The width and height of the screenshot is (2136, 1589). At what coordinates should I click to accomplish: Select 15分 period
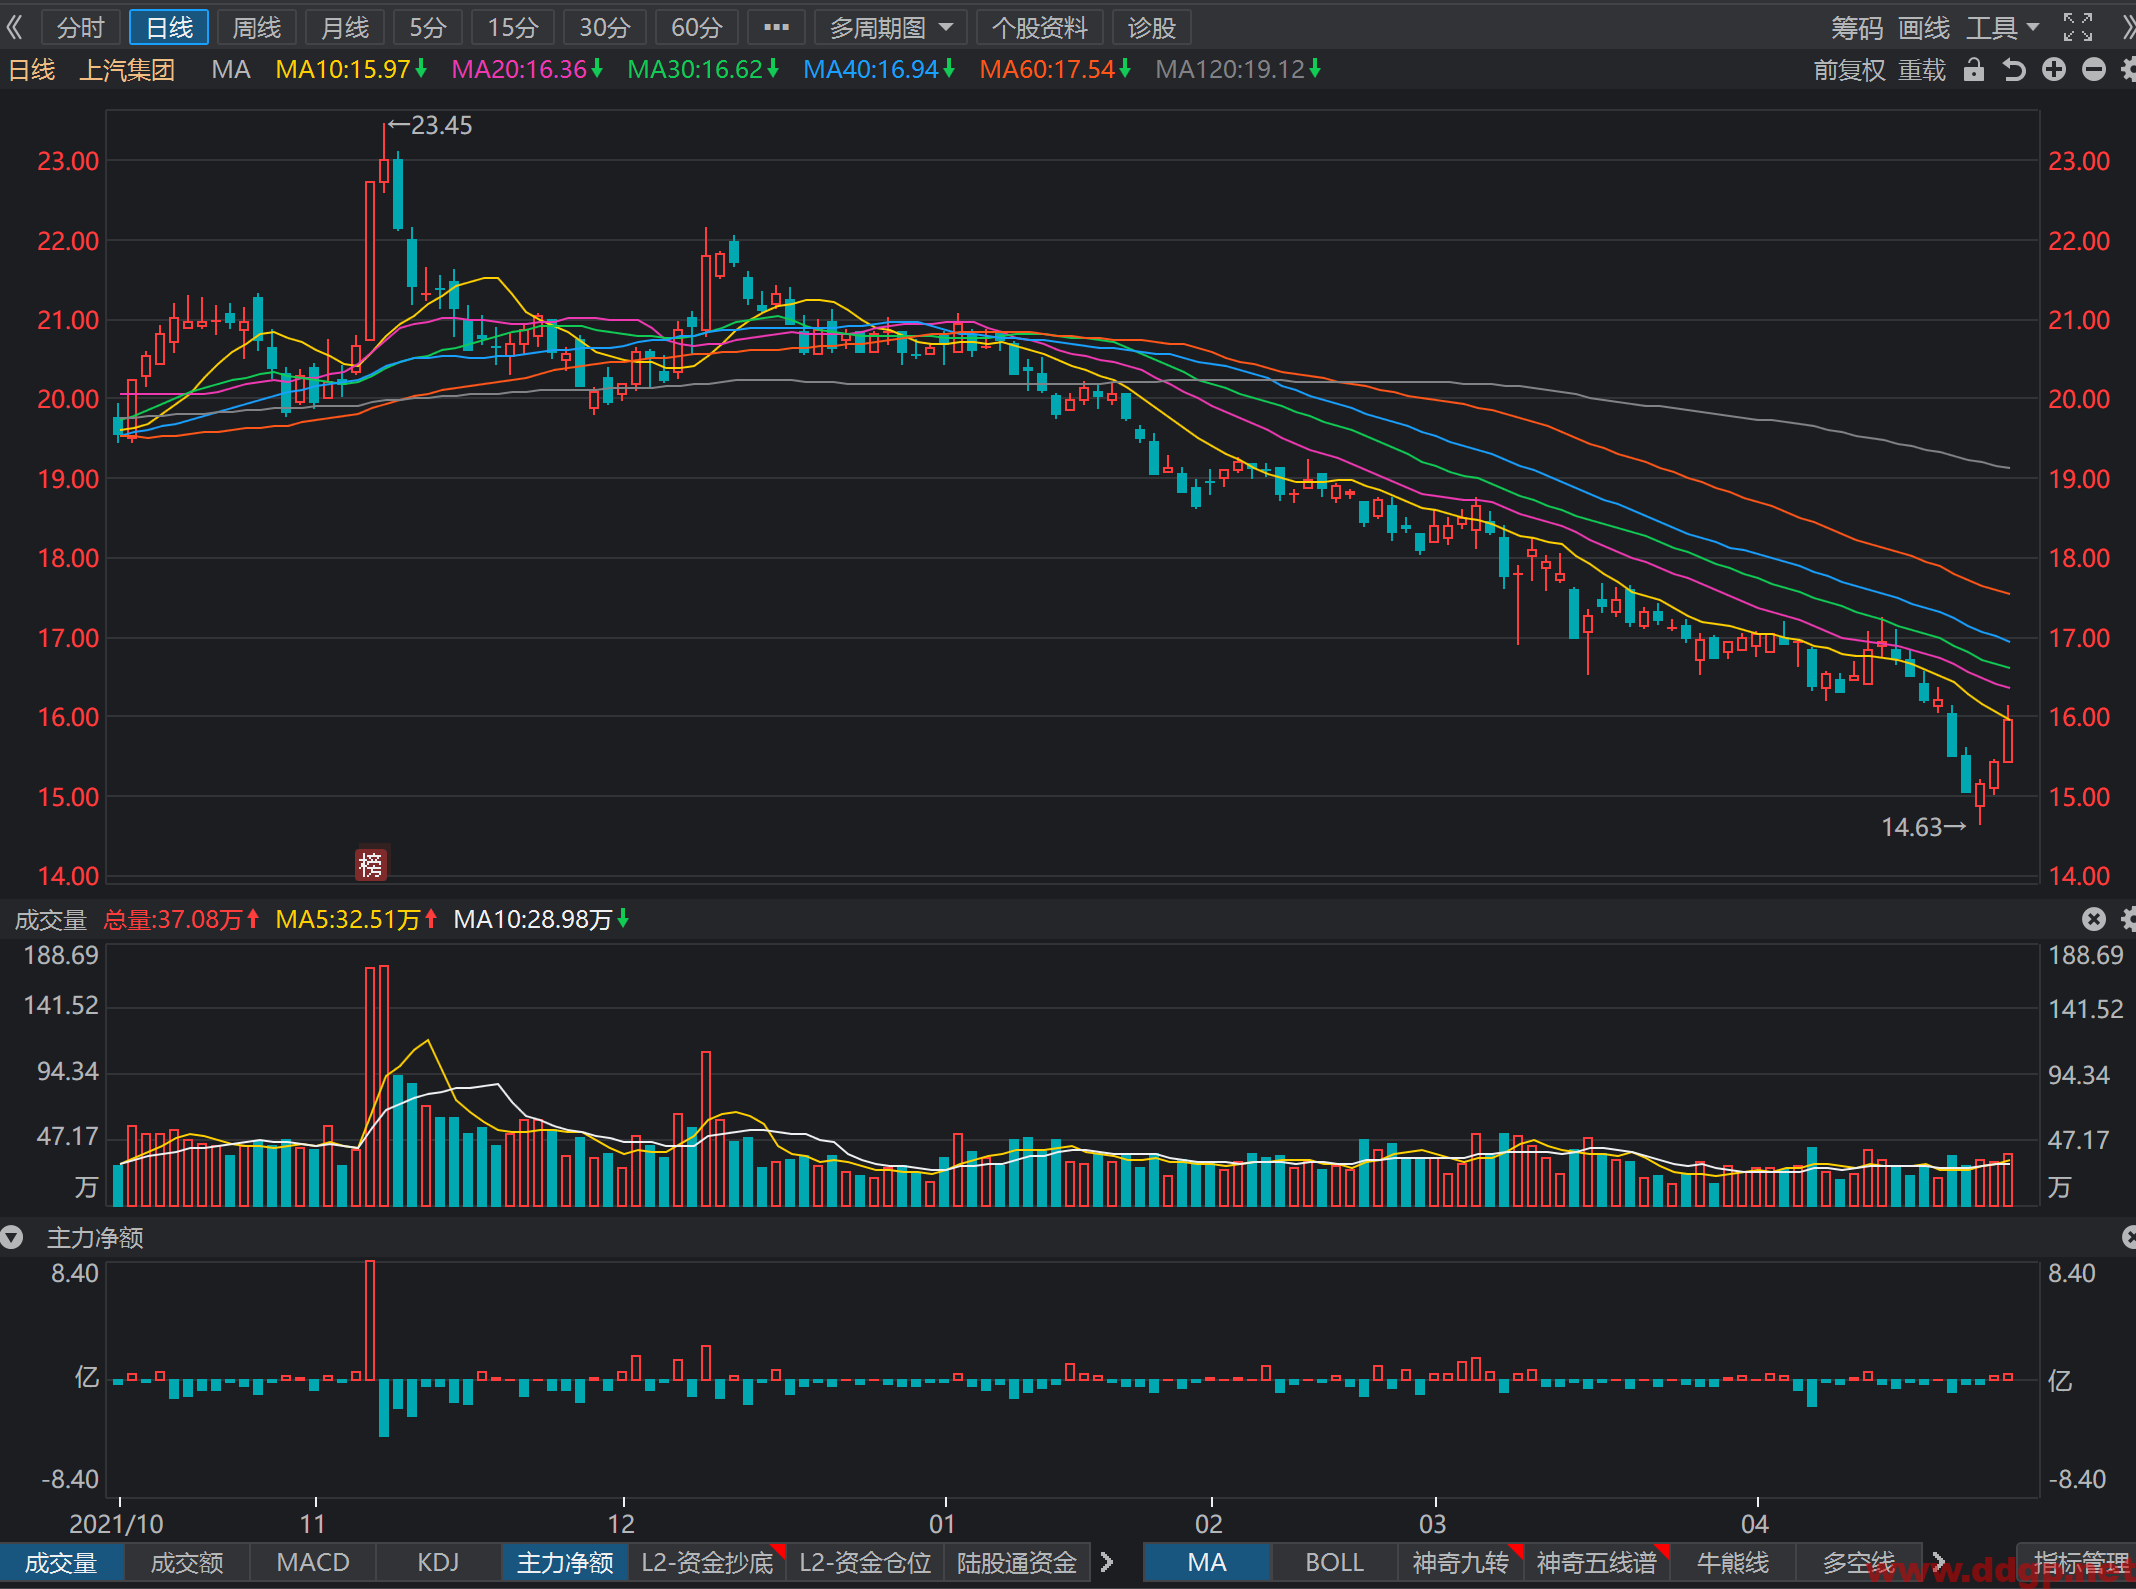(x=513, y=28)
